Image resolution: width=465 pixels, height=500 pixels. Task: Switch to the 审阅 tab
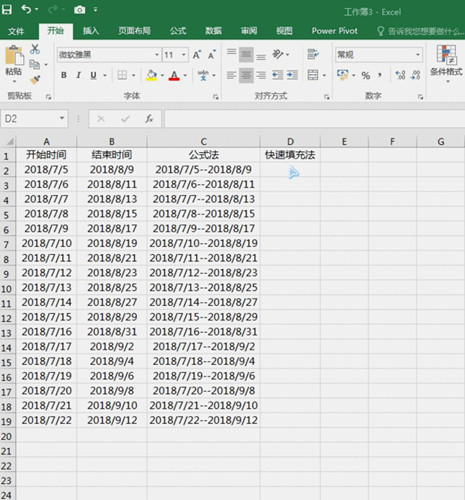click(249, 31)
